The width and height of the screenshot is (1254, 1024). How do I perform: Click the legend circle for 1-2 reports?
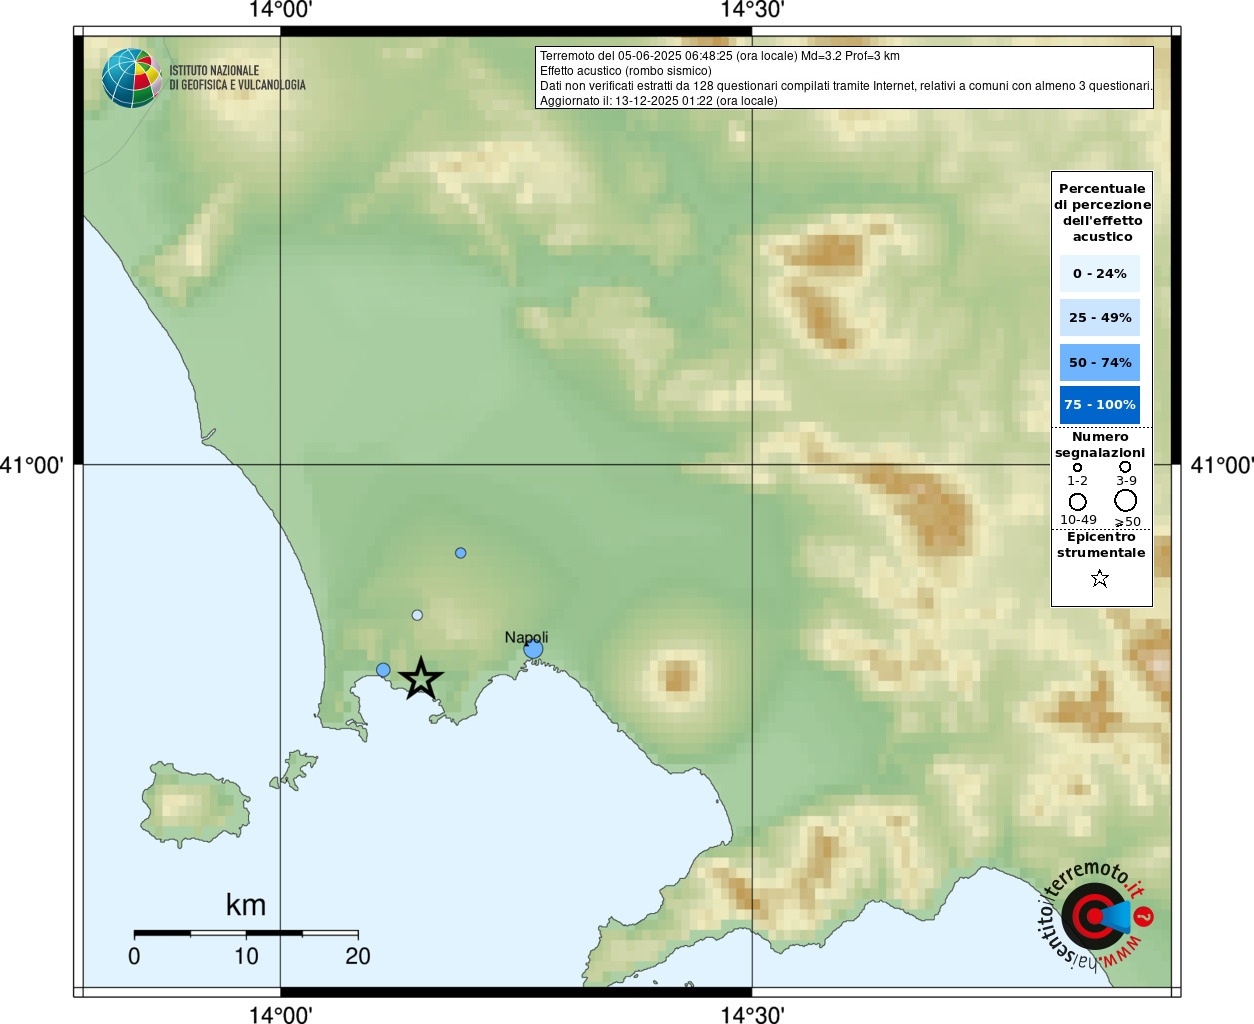click(1077, 467)
